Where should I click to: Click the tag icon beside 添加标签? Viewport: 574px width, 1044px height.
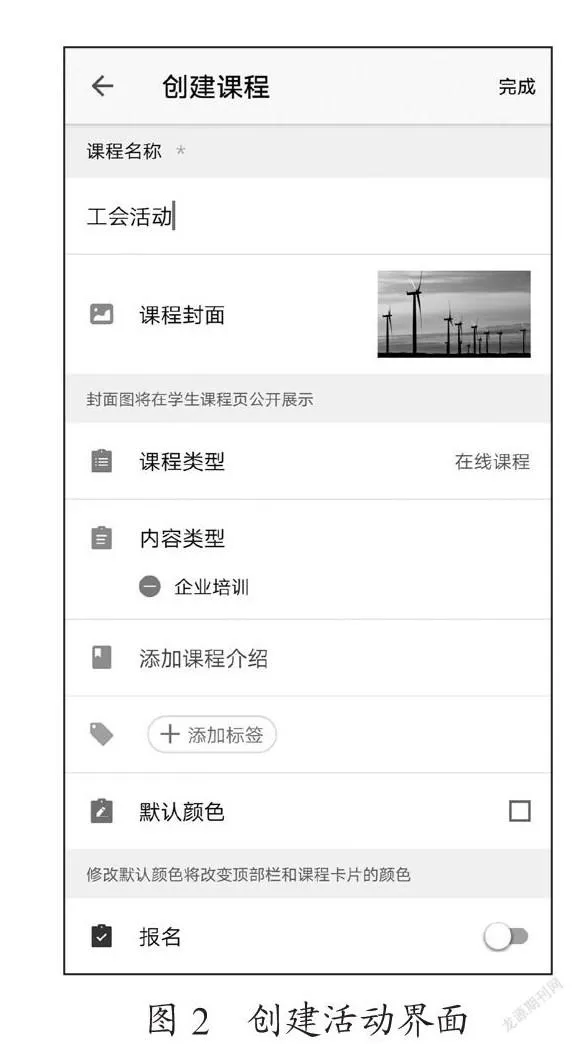point(101,734)
